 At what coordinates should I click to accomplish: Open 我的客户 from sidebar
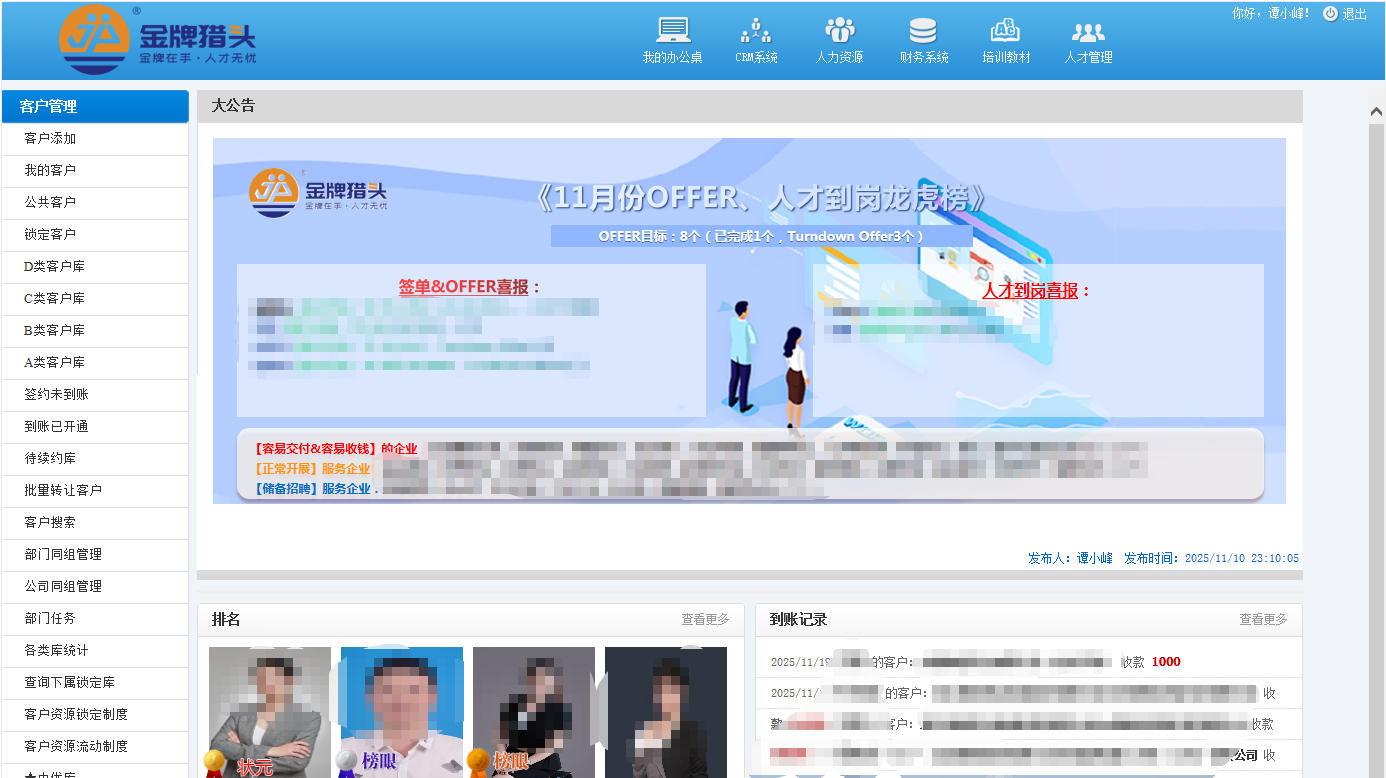coord(50,171)
